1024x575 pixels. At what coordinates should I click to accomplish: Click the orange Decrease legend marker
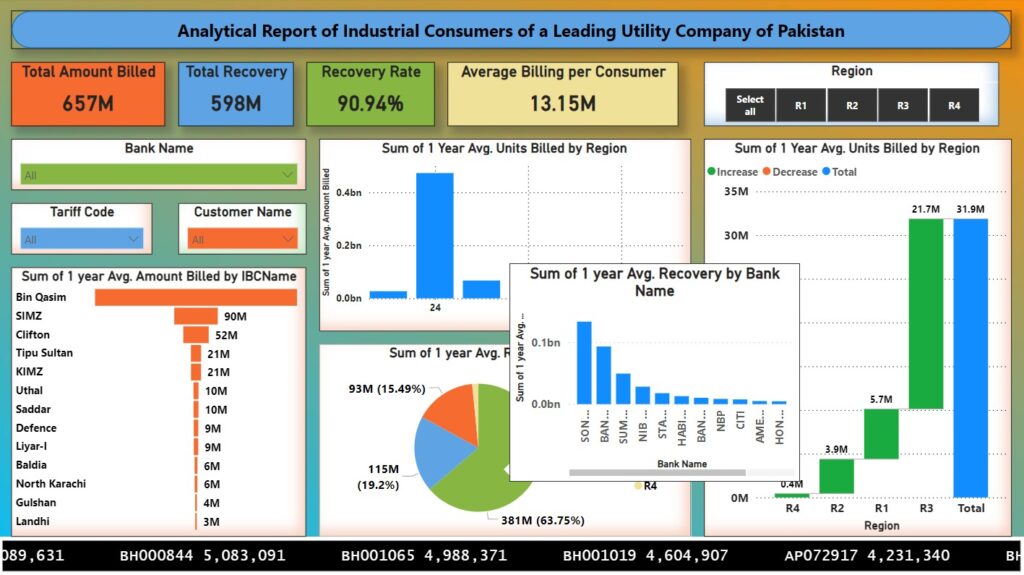coord(768,172)
